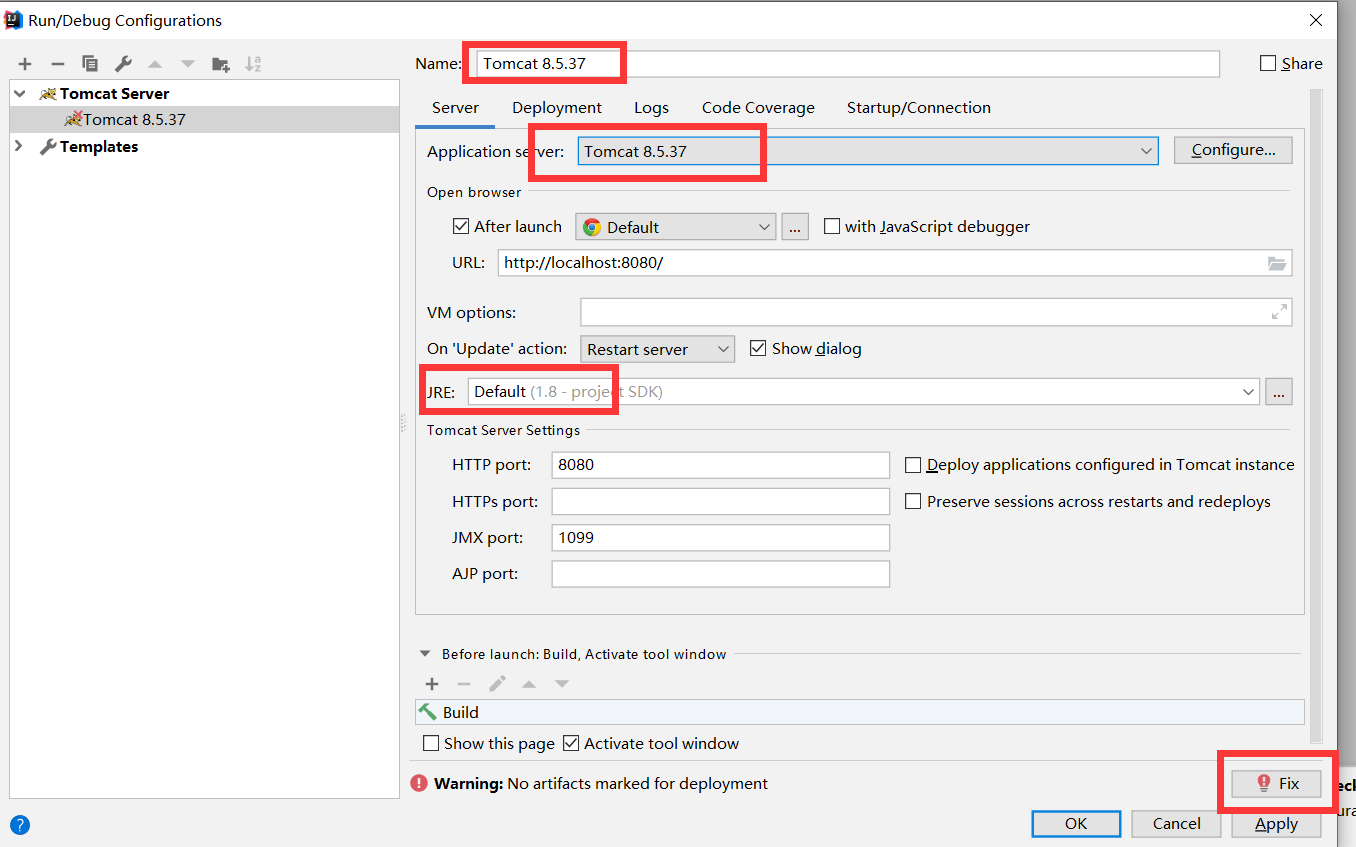Move the configuration down in the left toolbar
The width and height of the screenshot is (1356, 847).
pyautogui.click(x=187, y=64)
